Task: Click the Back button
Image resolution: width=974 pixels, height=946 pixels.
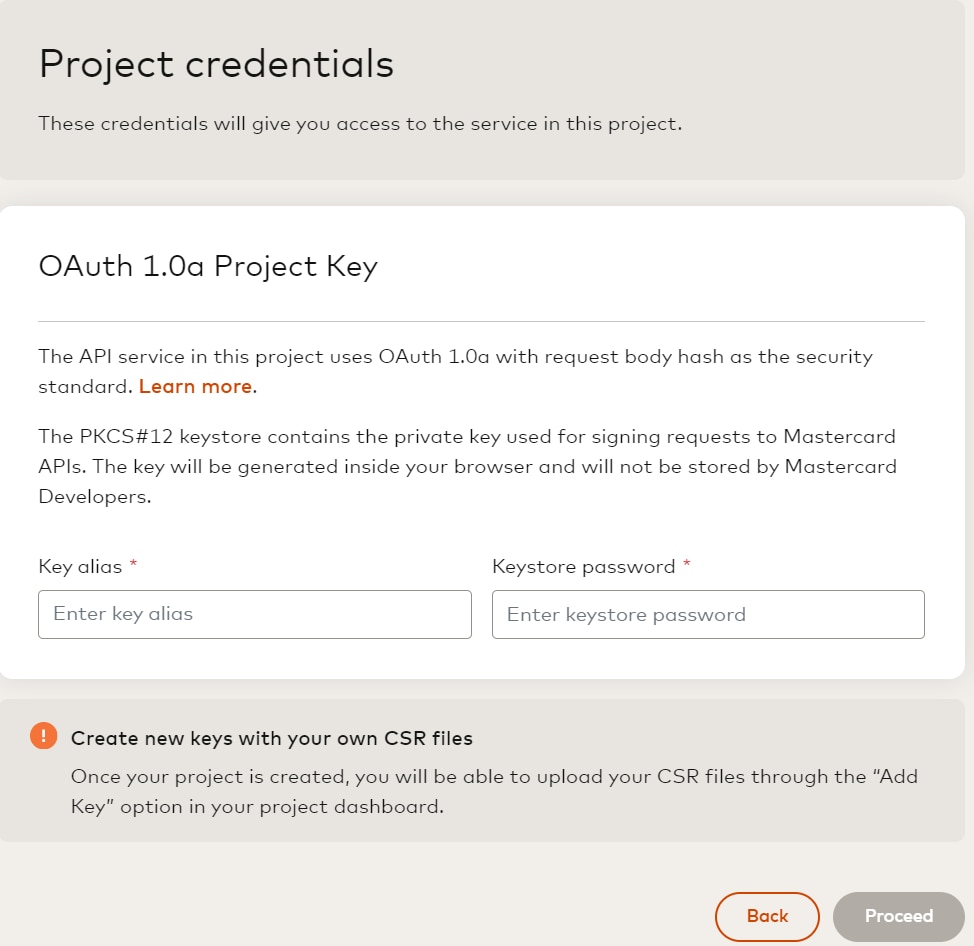Action: [767, 916]
